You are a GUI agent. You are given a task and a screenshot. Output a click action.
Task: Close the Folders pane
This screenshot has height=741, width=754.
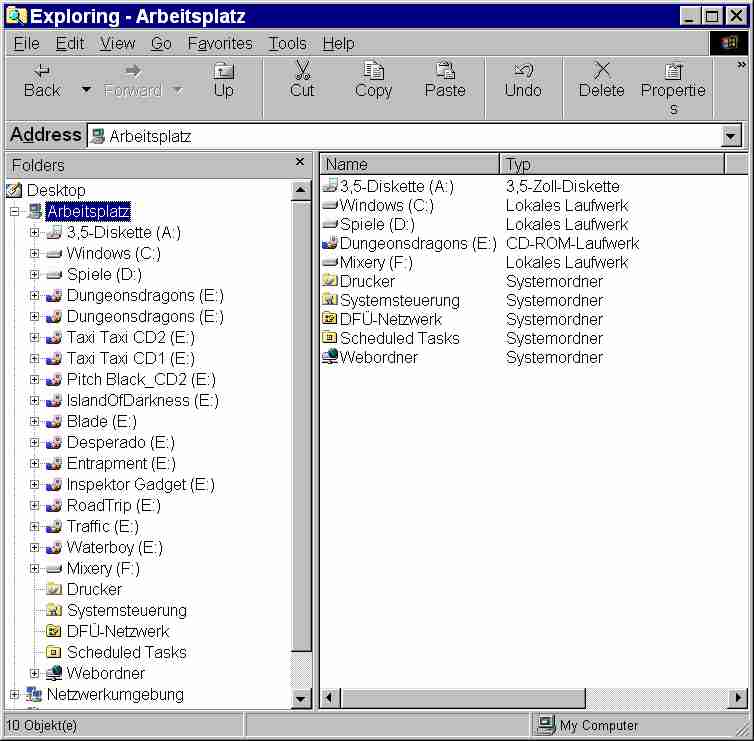300,162
